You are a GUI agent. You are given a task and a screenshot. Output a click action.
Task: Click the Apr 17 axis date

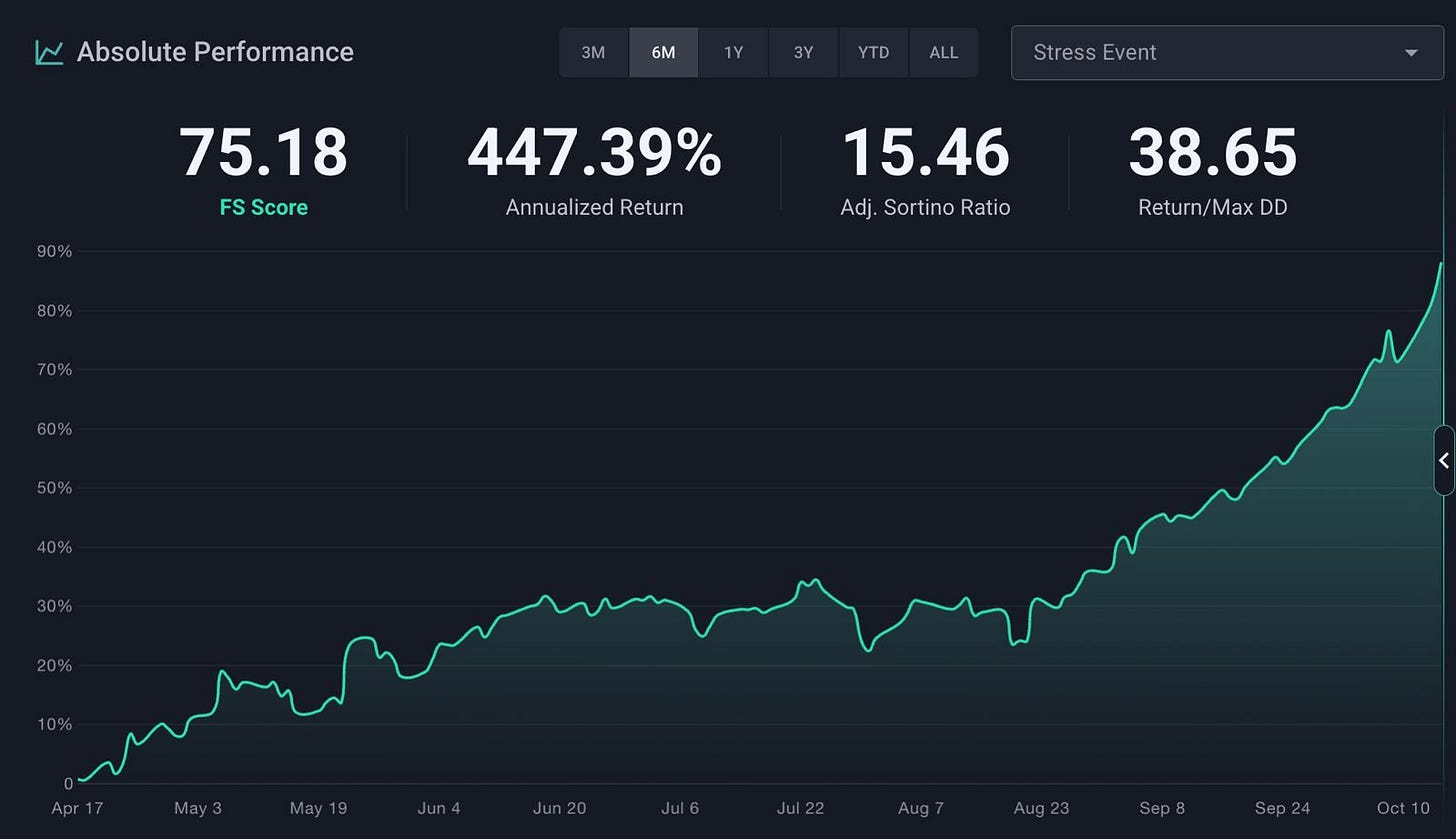point(76,808)
